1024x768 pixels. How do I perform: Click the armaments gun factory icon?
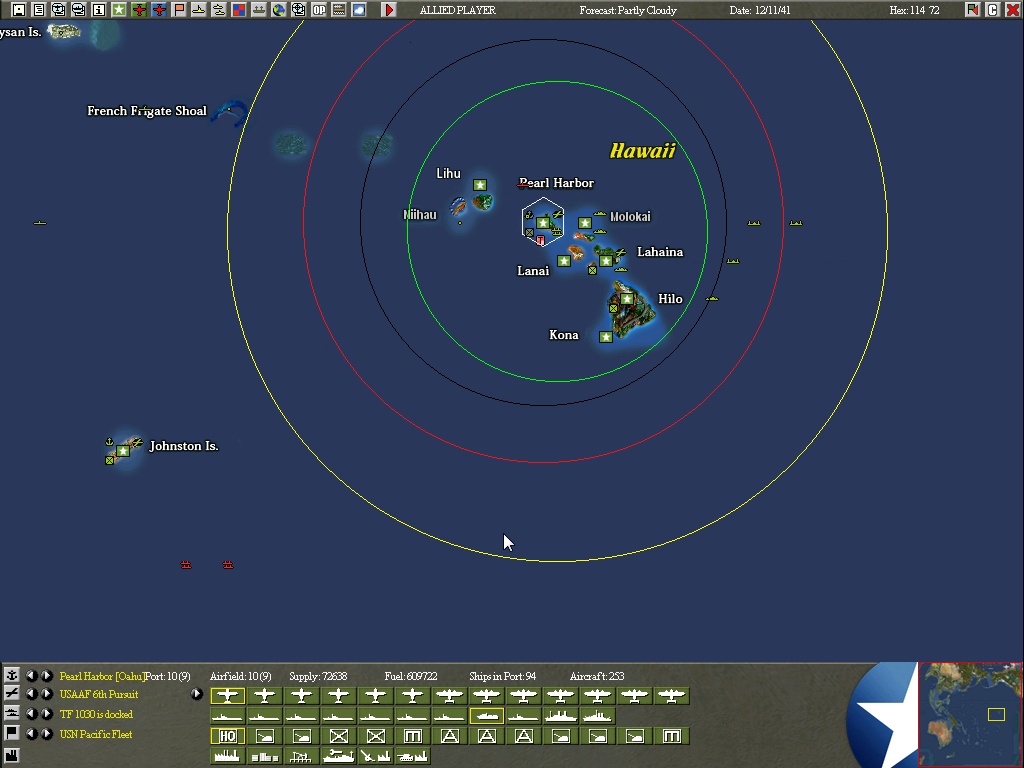tap(376, 756)
